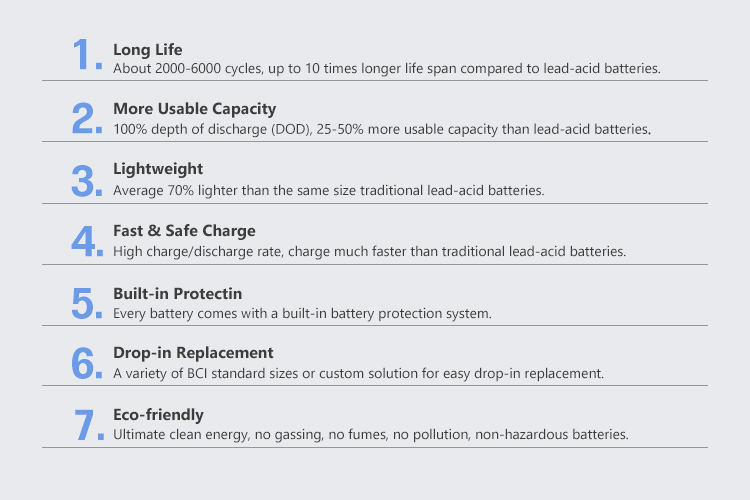
Task: Click the blue number 4 icon
Action: tap(87, 241)
